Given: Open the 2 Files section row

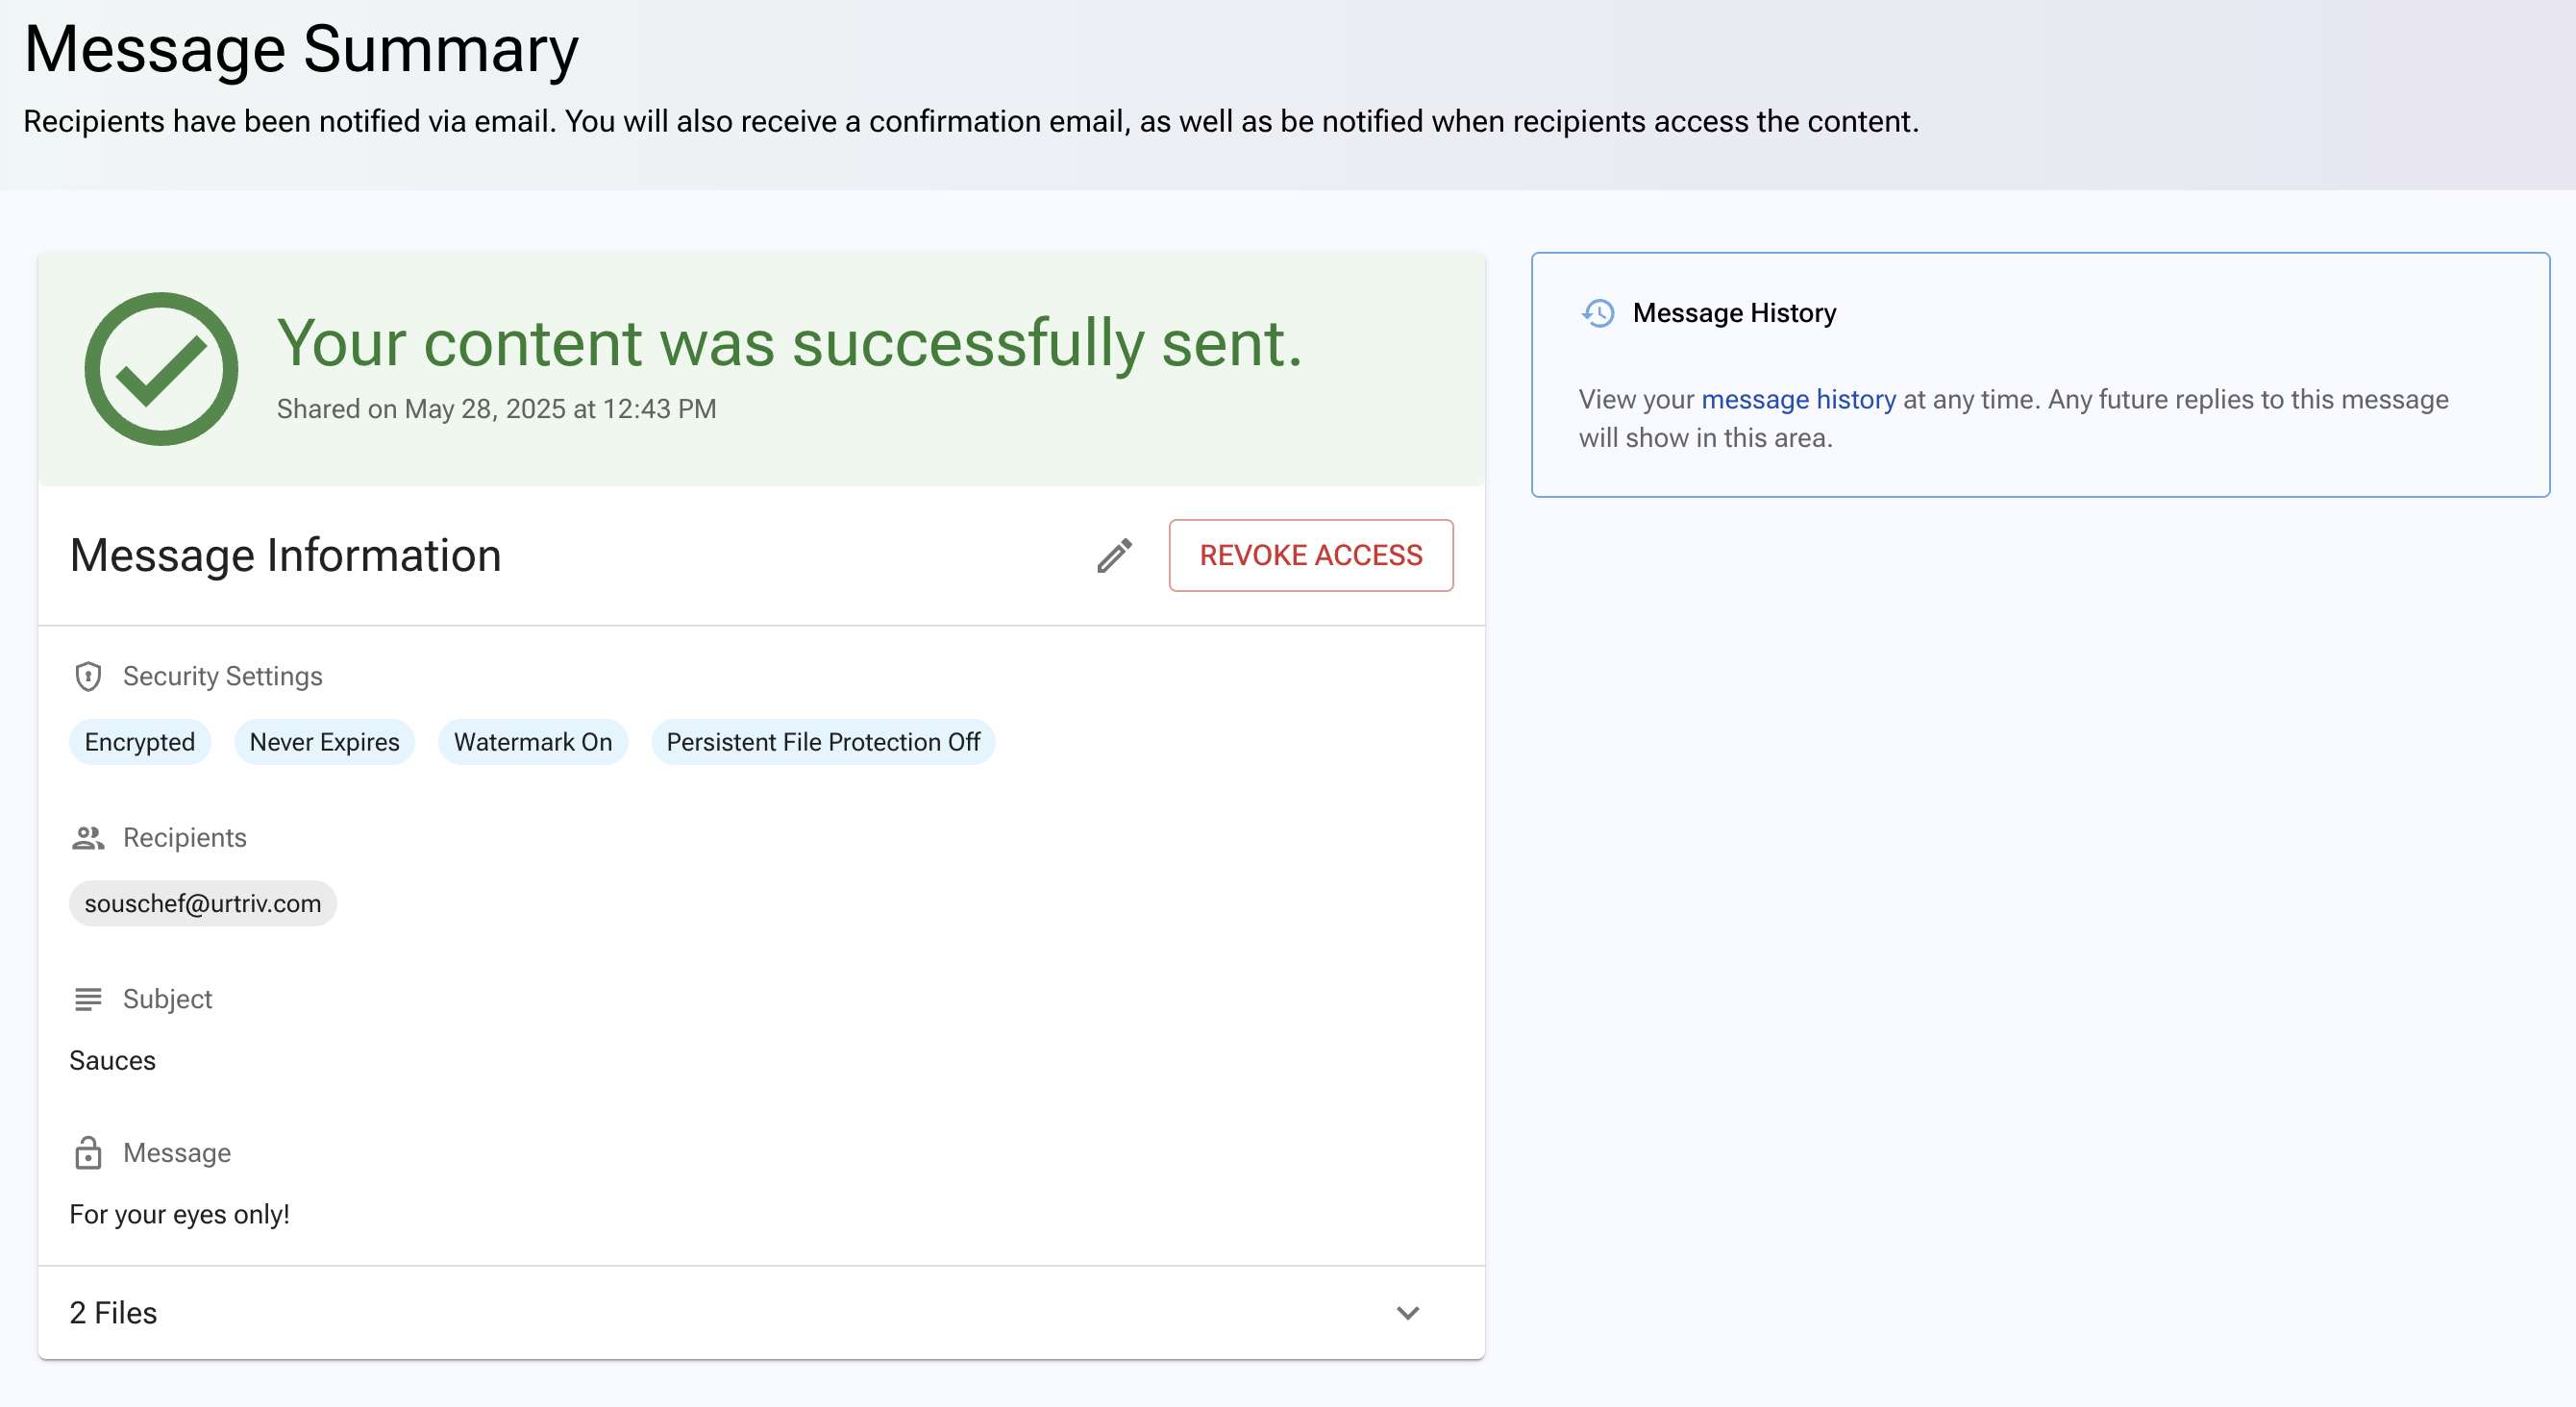Looking at the screenshot, I should click(x=761, y=1312).
